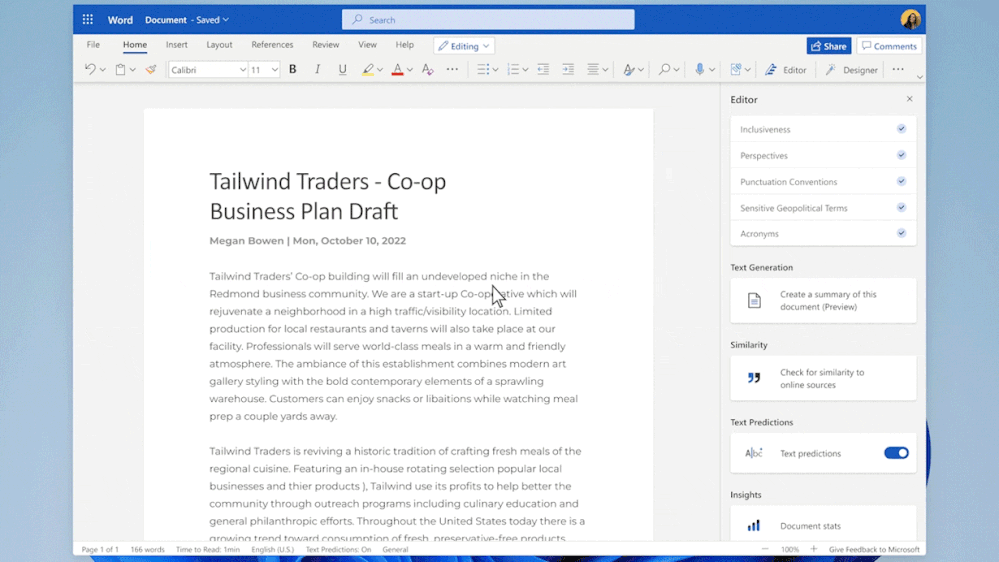Toggle Italic formatting
The width and height of the screenshot is (999, 562).
[x=317, y=69]
